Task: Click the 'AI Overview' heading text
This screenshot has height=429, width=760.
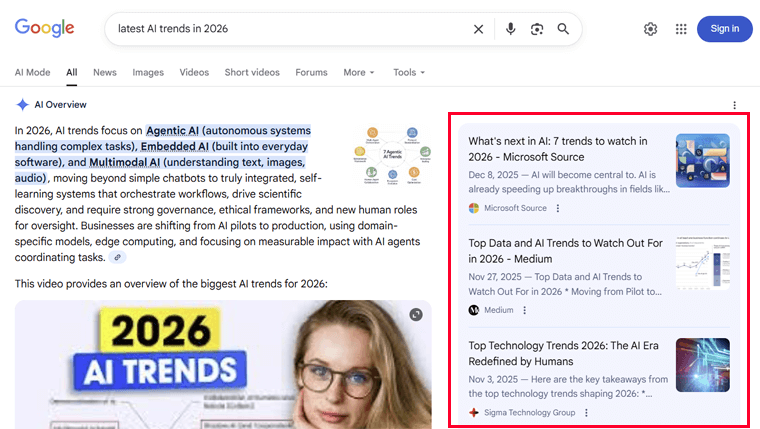Action: click(x=60, y=105)
